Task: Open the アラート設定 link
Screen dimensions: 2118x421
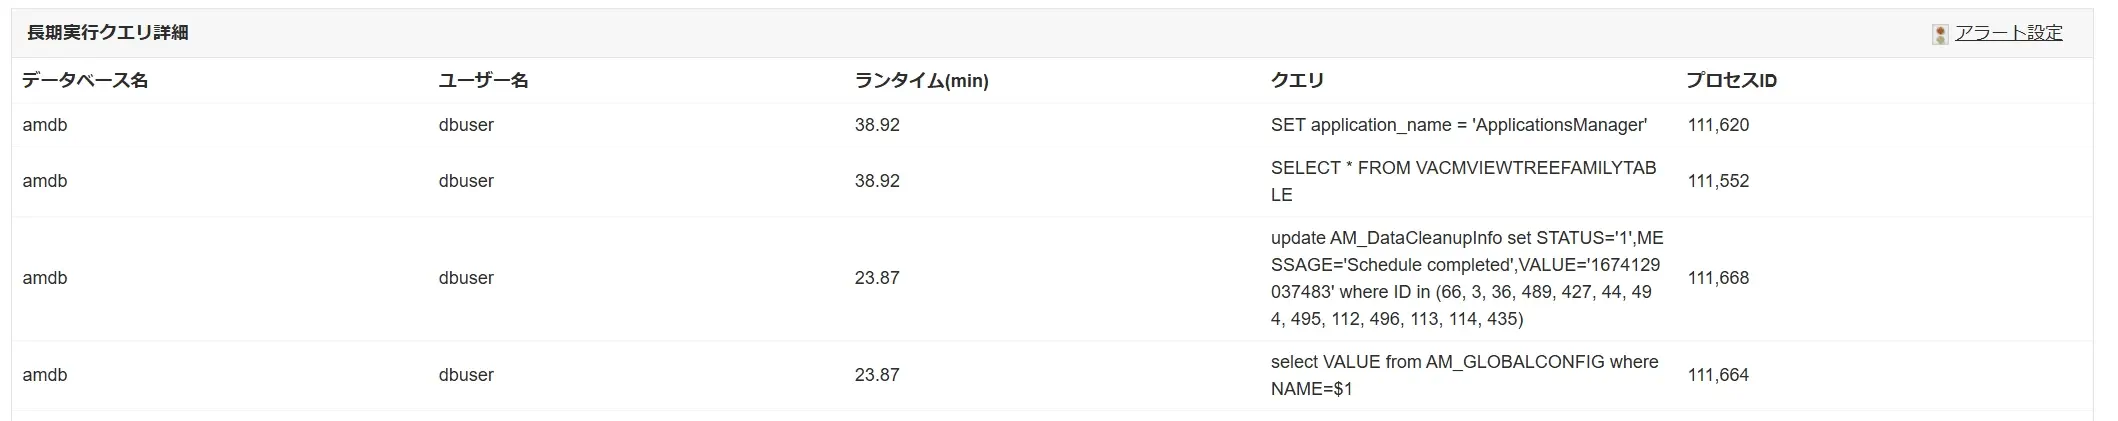Action: [2008, 33]
